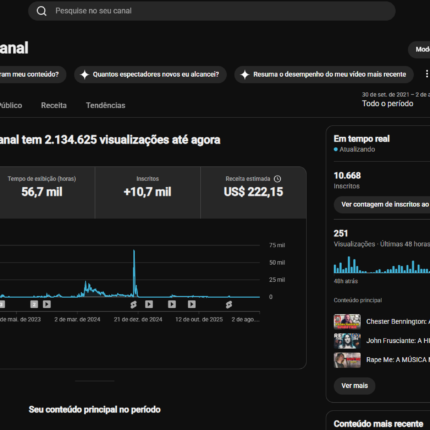Click 'Ver contagem de inscritos ao' button

[x=382, y=204]
